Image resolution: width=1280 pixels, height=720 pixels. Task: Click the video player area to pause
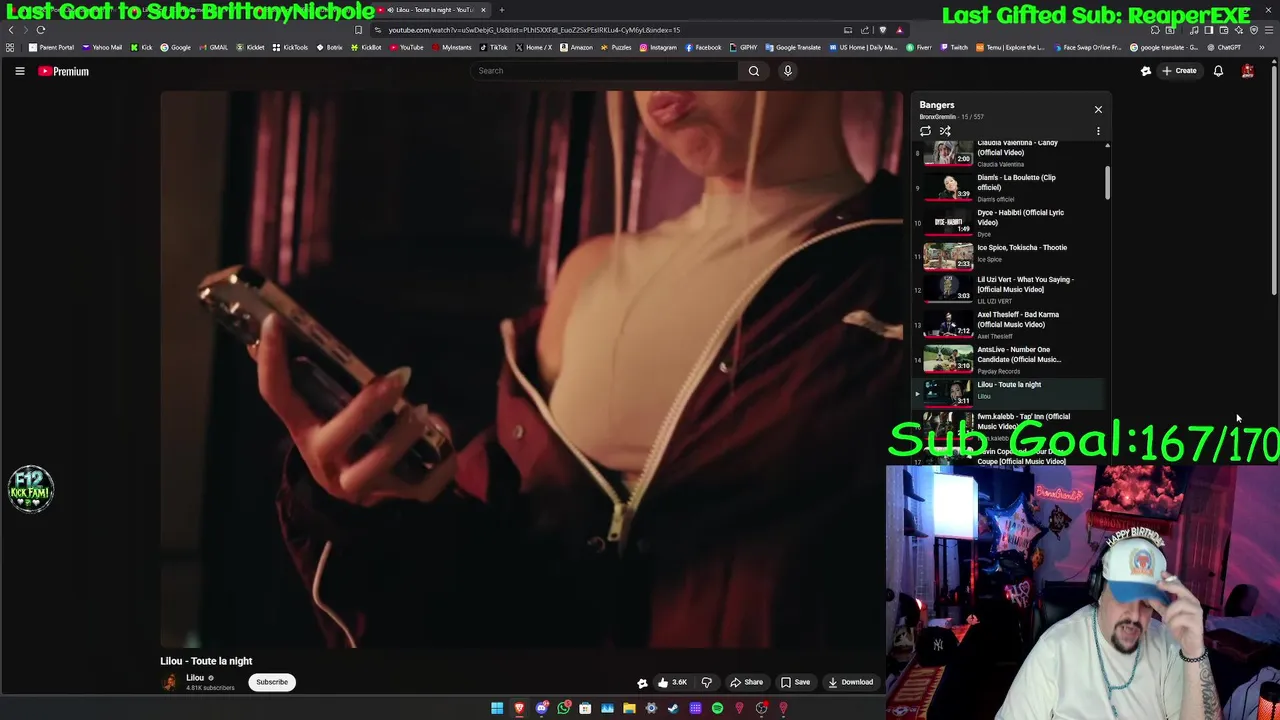coord(532,370)
